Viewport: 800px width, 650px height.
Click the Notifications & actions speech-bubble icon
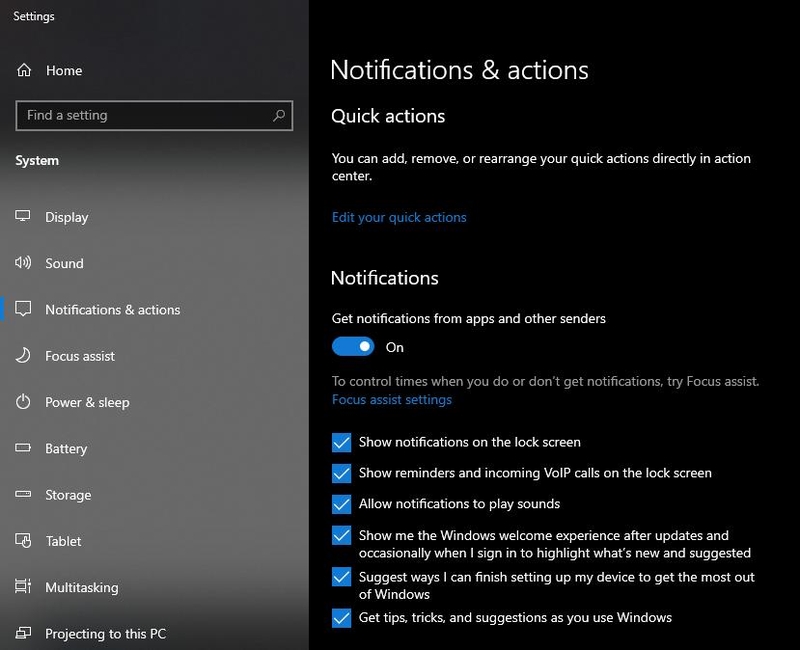pos(23,309)
